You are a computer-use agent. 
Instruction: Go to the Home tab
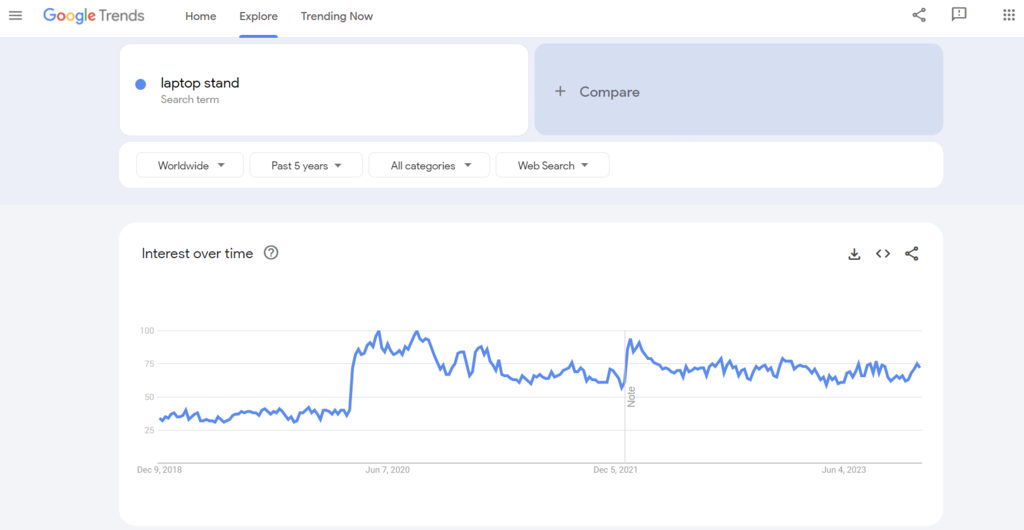(x=200, y=17)
